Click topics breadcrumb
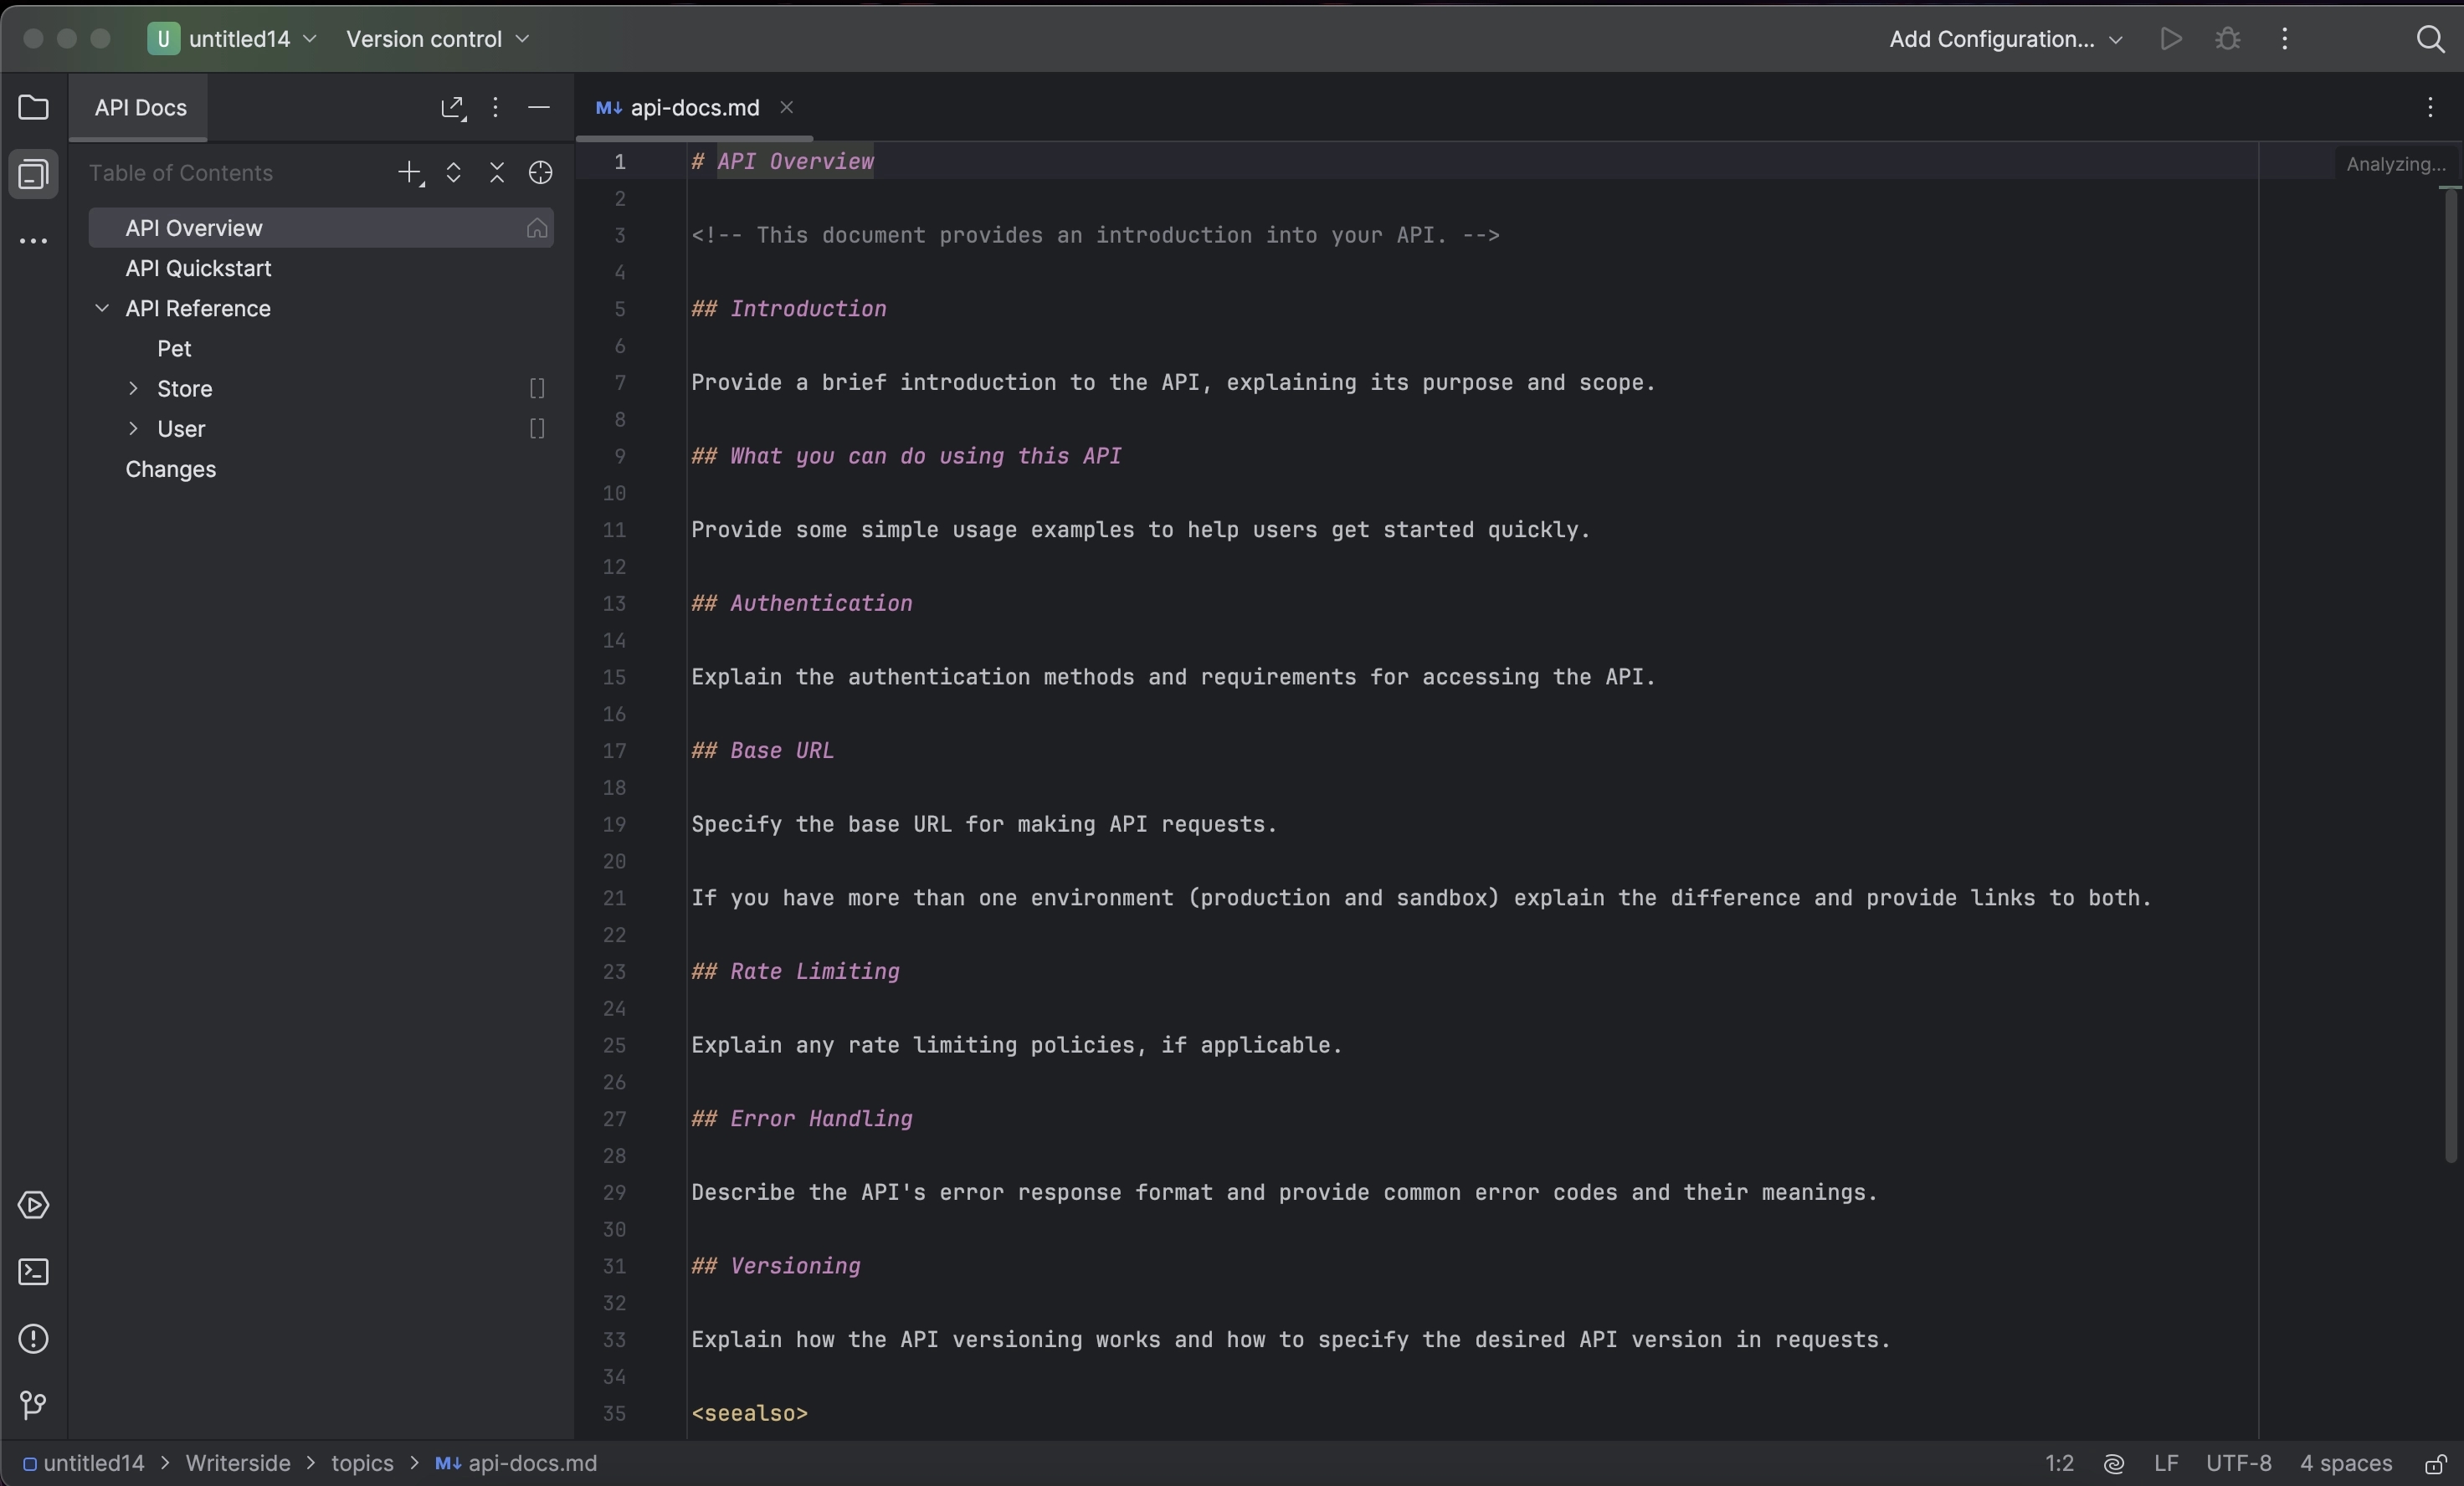The height and width of the screenshot is (1486, 2464). [362, 1464]
